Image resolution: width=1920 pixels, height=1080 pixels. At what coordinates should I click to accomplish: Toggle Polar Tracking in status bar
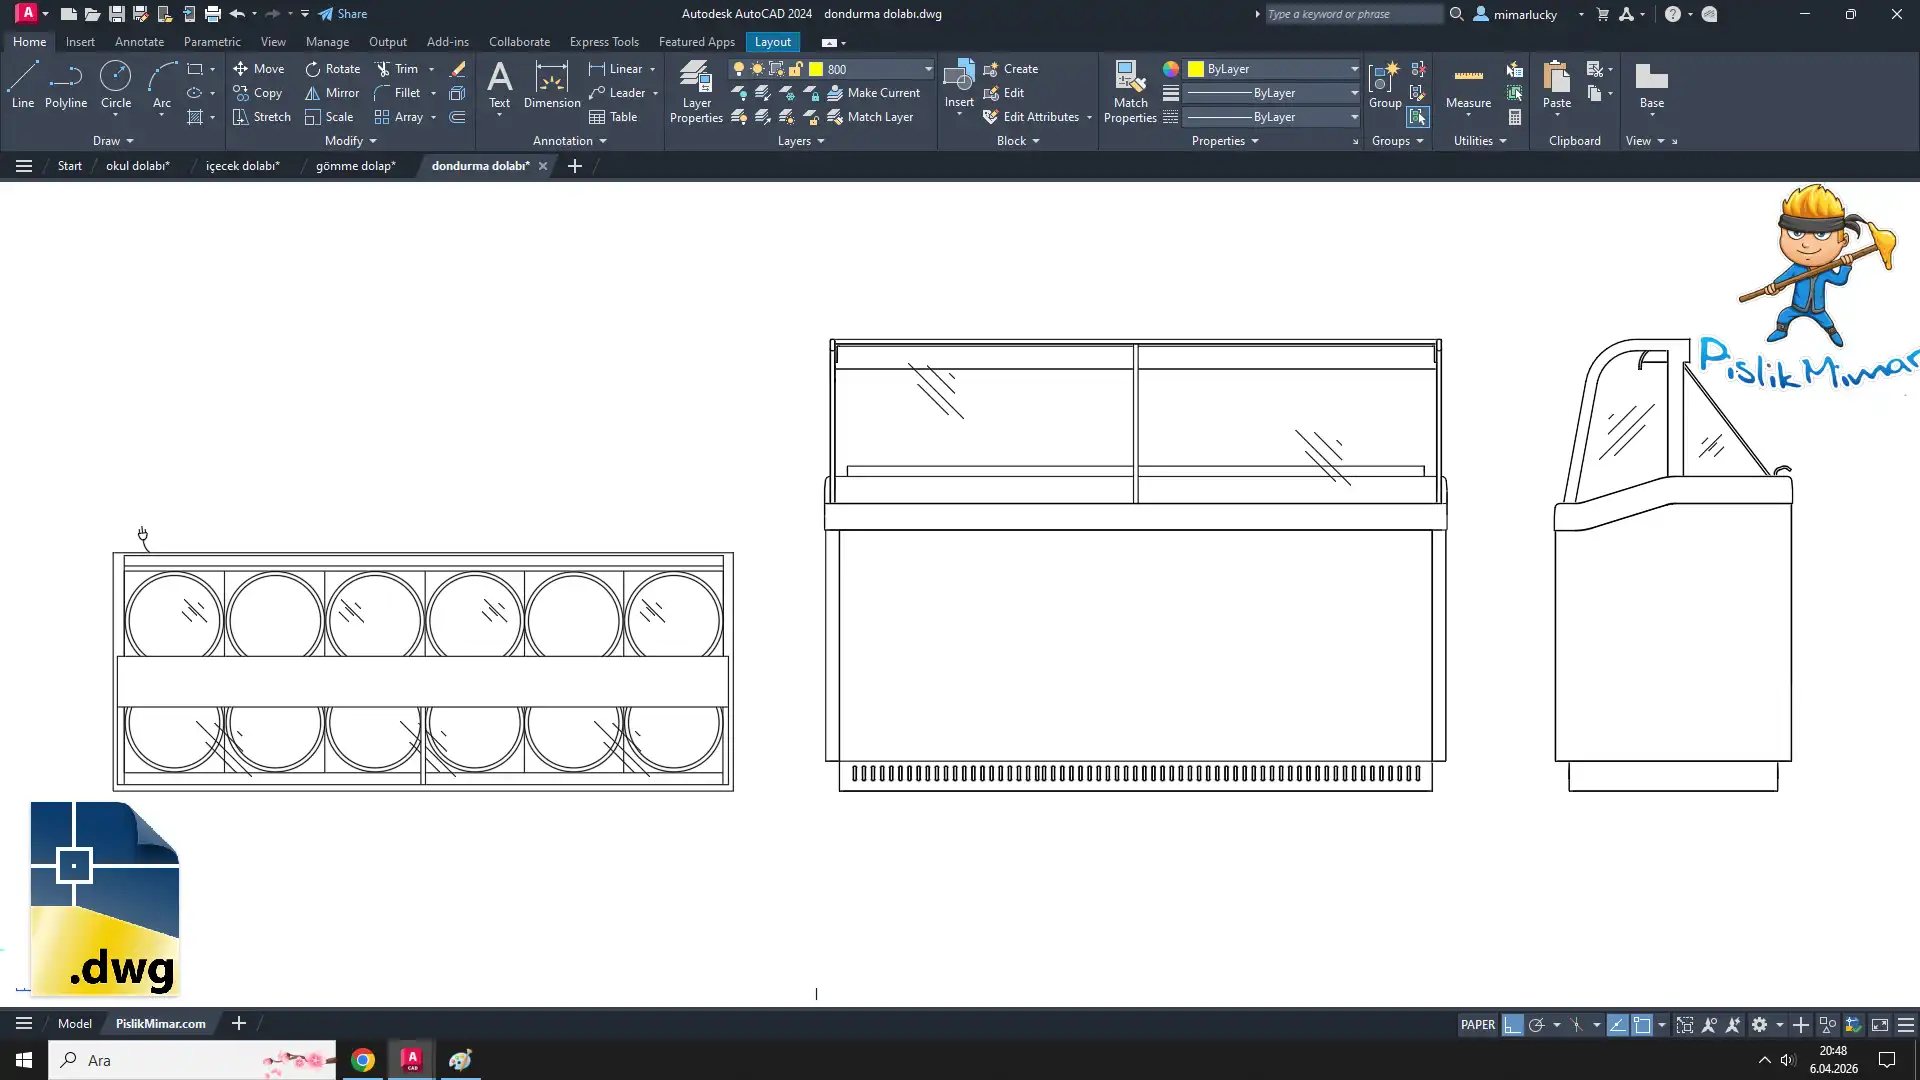coord(1537,1025)
